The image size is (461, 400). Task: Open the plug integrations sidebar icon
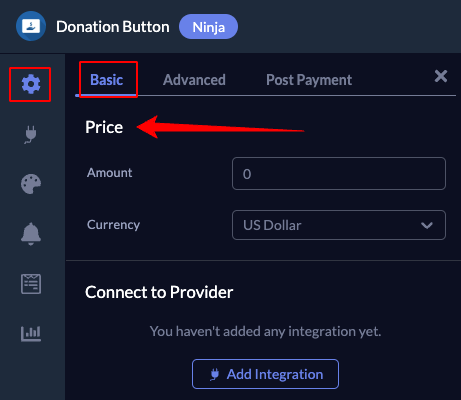30,134
